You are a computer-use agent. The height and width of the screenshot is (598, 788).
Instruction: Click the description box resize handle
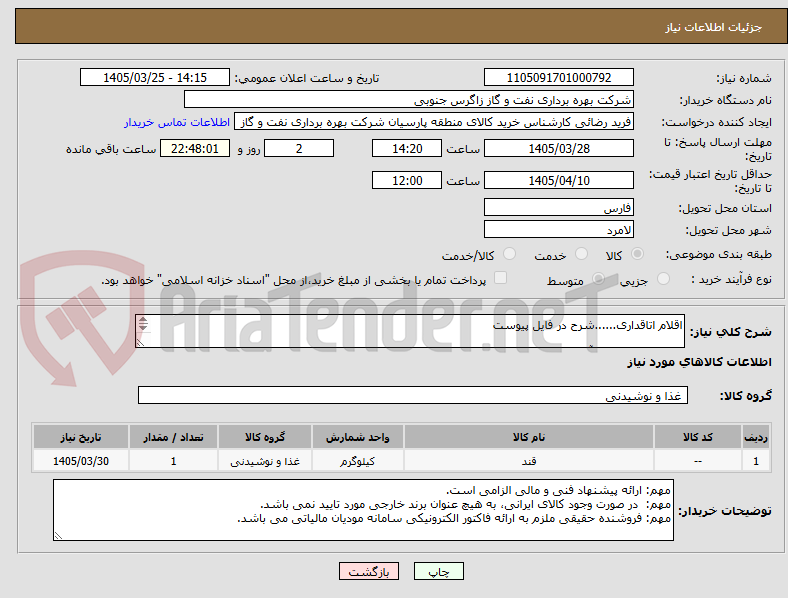click(140, 343)
